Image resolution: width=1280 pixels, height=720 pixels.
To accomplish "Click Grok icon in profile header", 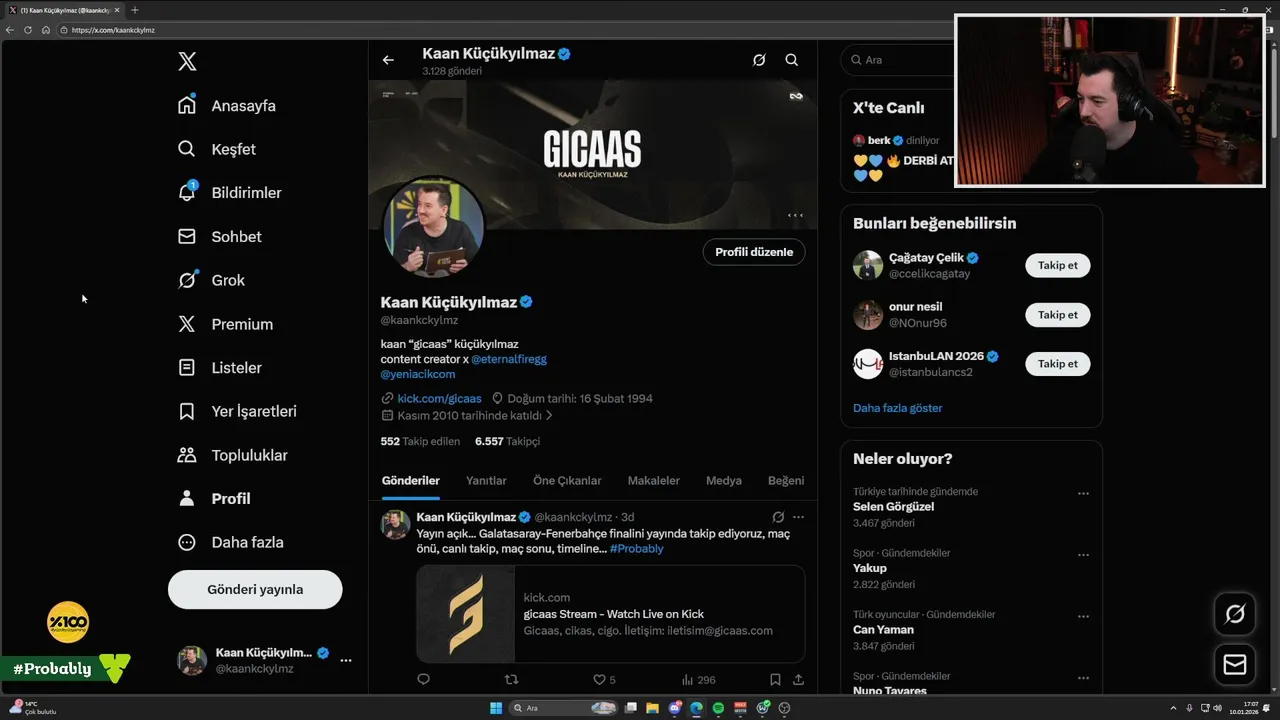I will [x=759, y=60].
